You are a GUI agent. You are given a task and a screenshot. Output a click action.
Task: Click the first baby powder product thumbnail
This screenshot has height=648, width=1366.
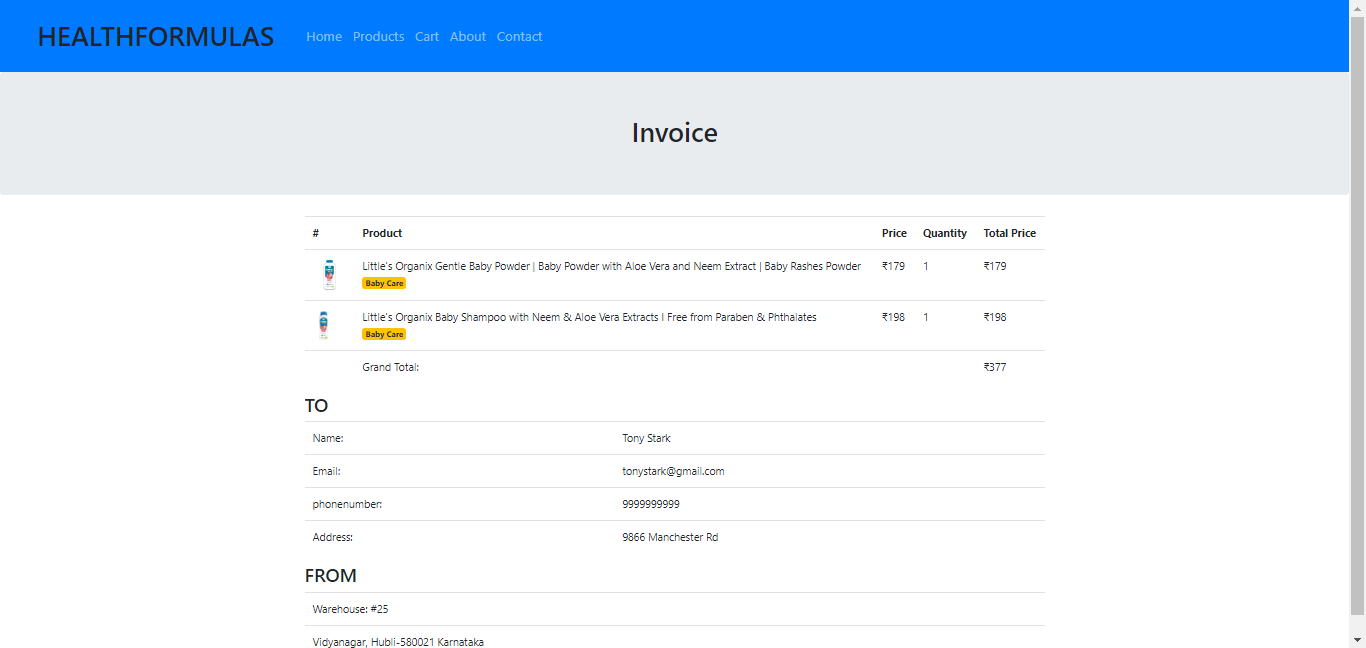point(330,272)
